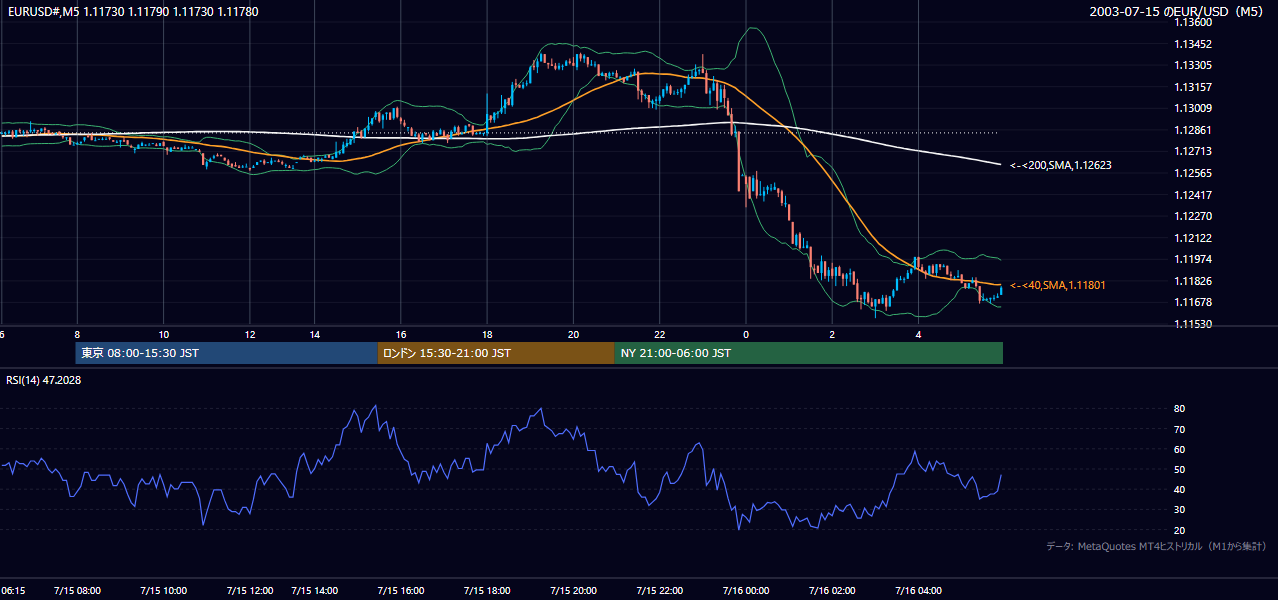The height and width of the screenshot is (600, 1278).
Task: Click hour label 22 under the price chart
Action: [659, 334]
